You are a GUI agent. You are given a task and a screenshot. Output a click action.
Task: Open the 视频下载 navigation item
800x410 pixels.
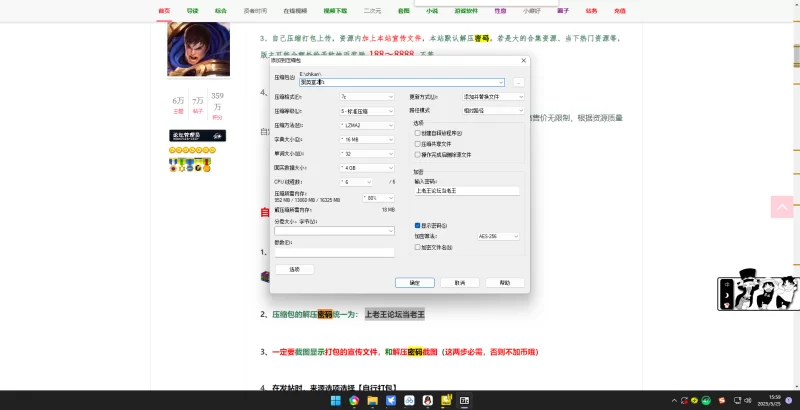pos(335,11)
